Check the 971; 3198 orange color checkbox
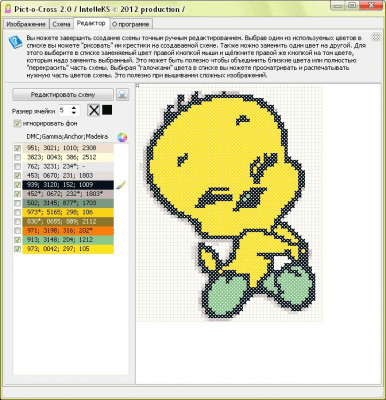This screenshot has width=386, height=400. coord(17,231)
